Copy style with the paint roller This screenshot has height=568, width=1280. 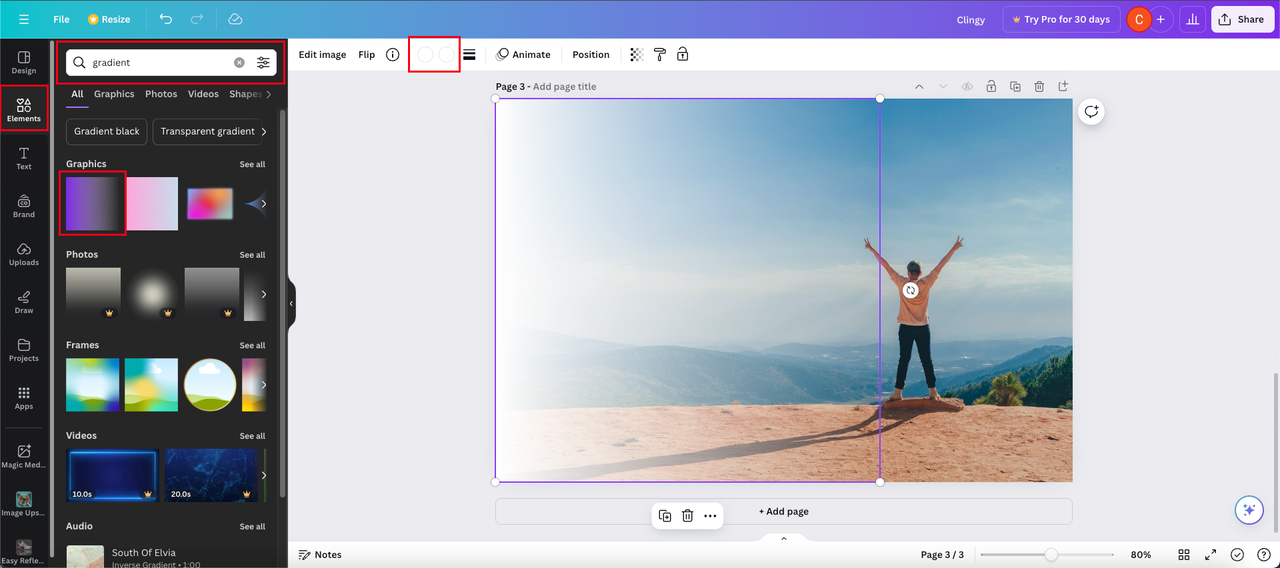click(660, 55)
